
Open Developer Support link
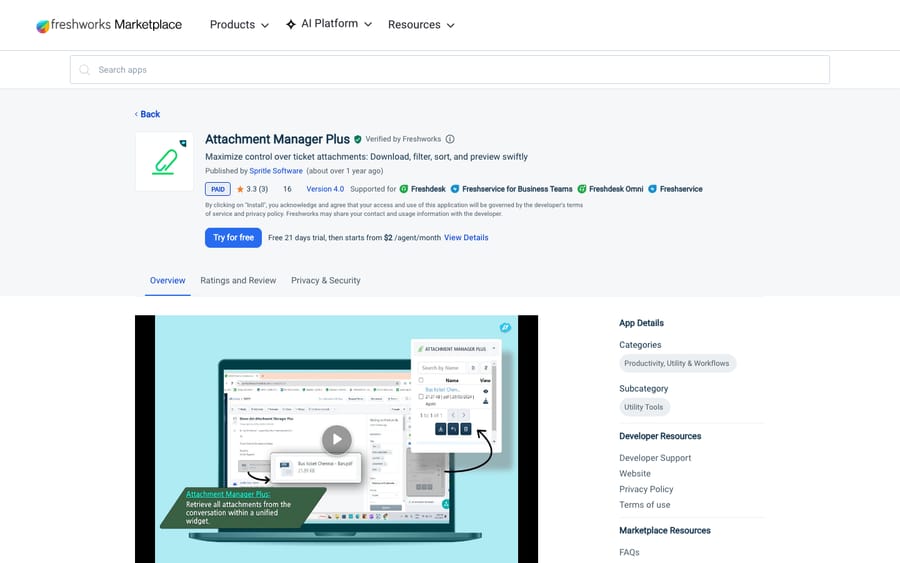click(655, 458)
